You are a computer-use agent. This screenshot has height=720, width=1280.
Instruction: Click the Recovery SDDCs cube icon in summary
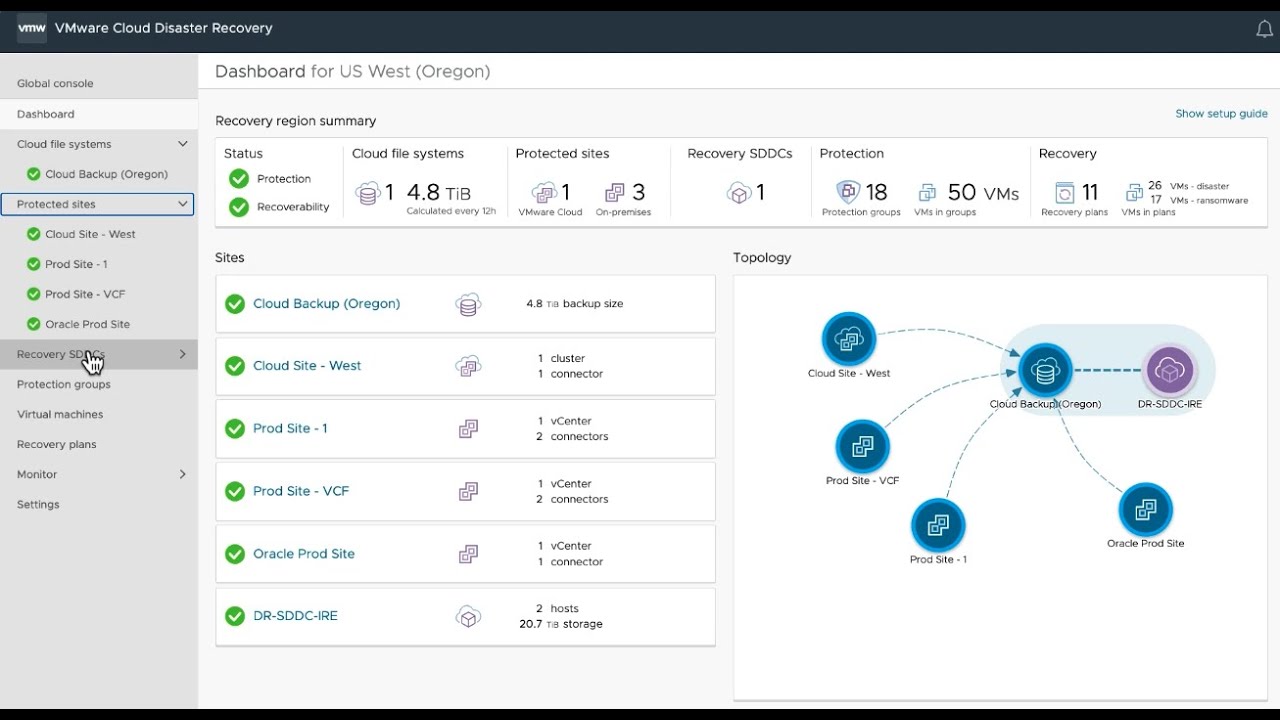(739, 193)
